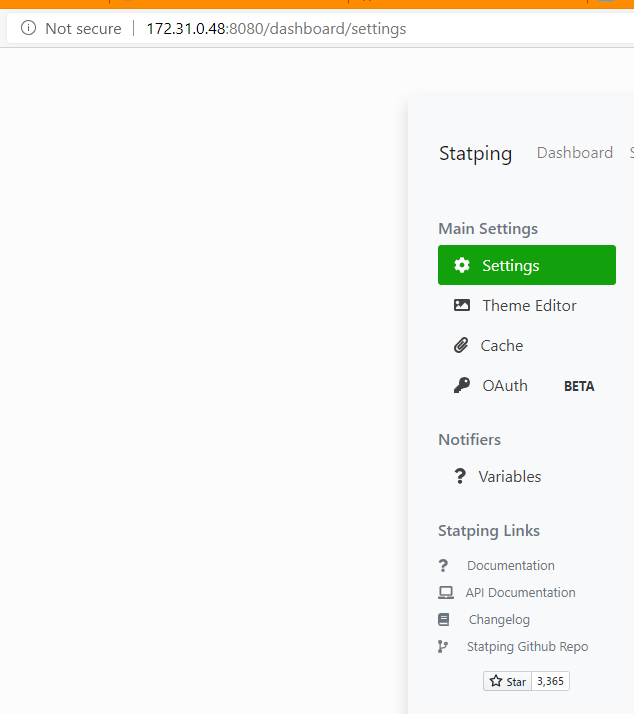Viewport: 634px width, 714px height.
Task: Open the API Documentation link
Action: coord(520,592)
